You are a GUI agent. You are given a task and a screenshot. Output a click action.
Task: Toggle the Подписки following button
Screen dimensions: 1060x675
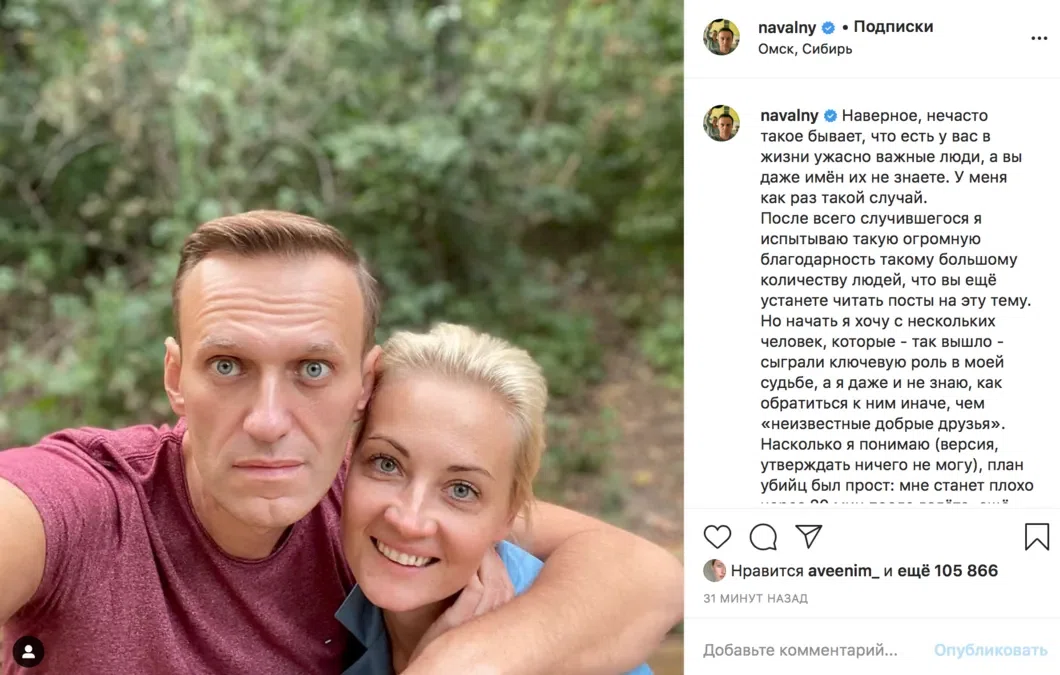[893, 27]
